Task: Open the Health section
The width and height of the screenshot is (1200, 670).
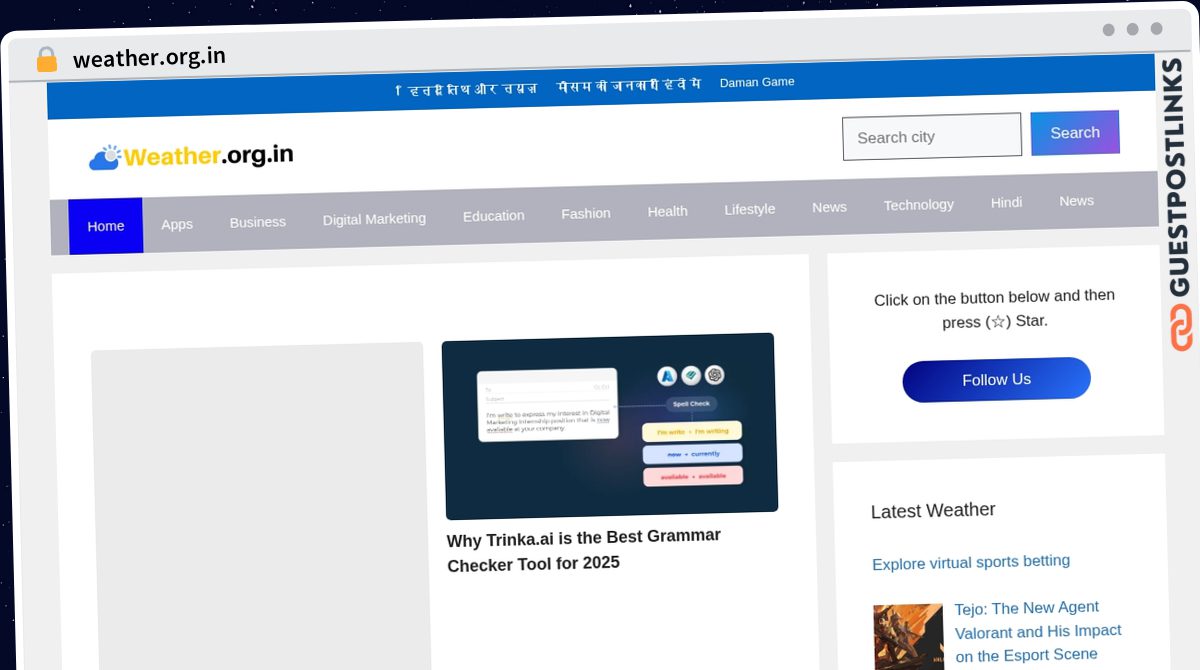Action: point(667,211)
